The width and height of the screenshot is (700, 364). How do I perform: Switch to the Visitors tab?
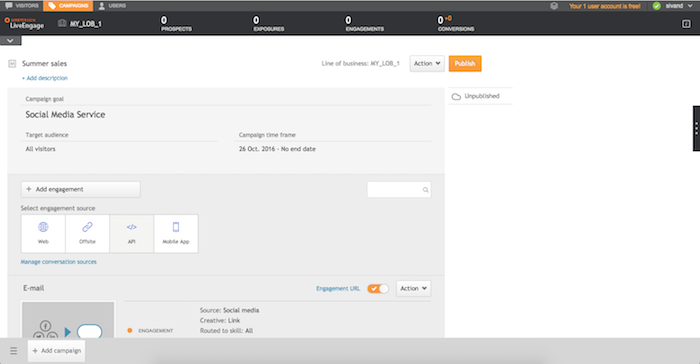click(x=21, y=6)
